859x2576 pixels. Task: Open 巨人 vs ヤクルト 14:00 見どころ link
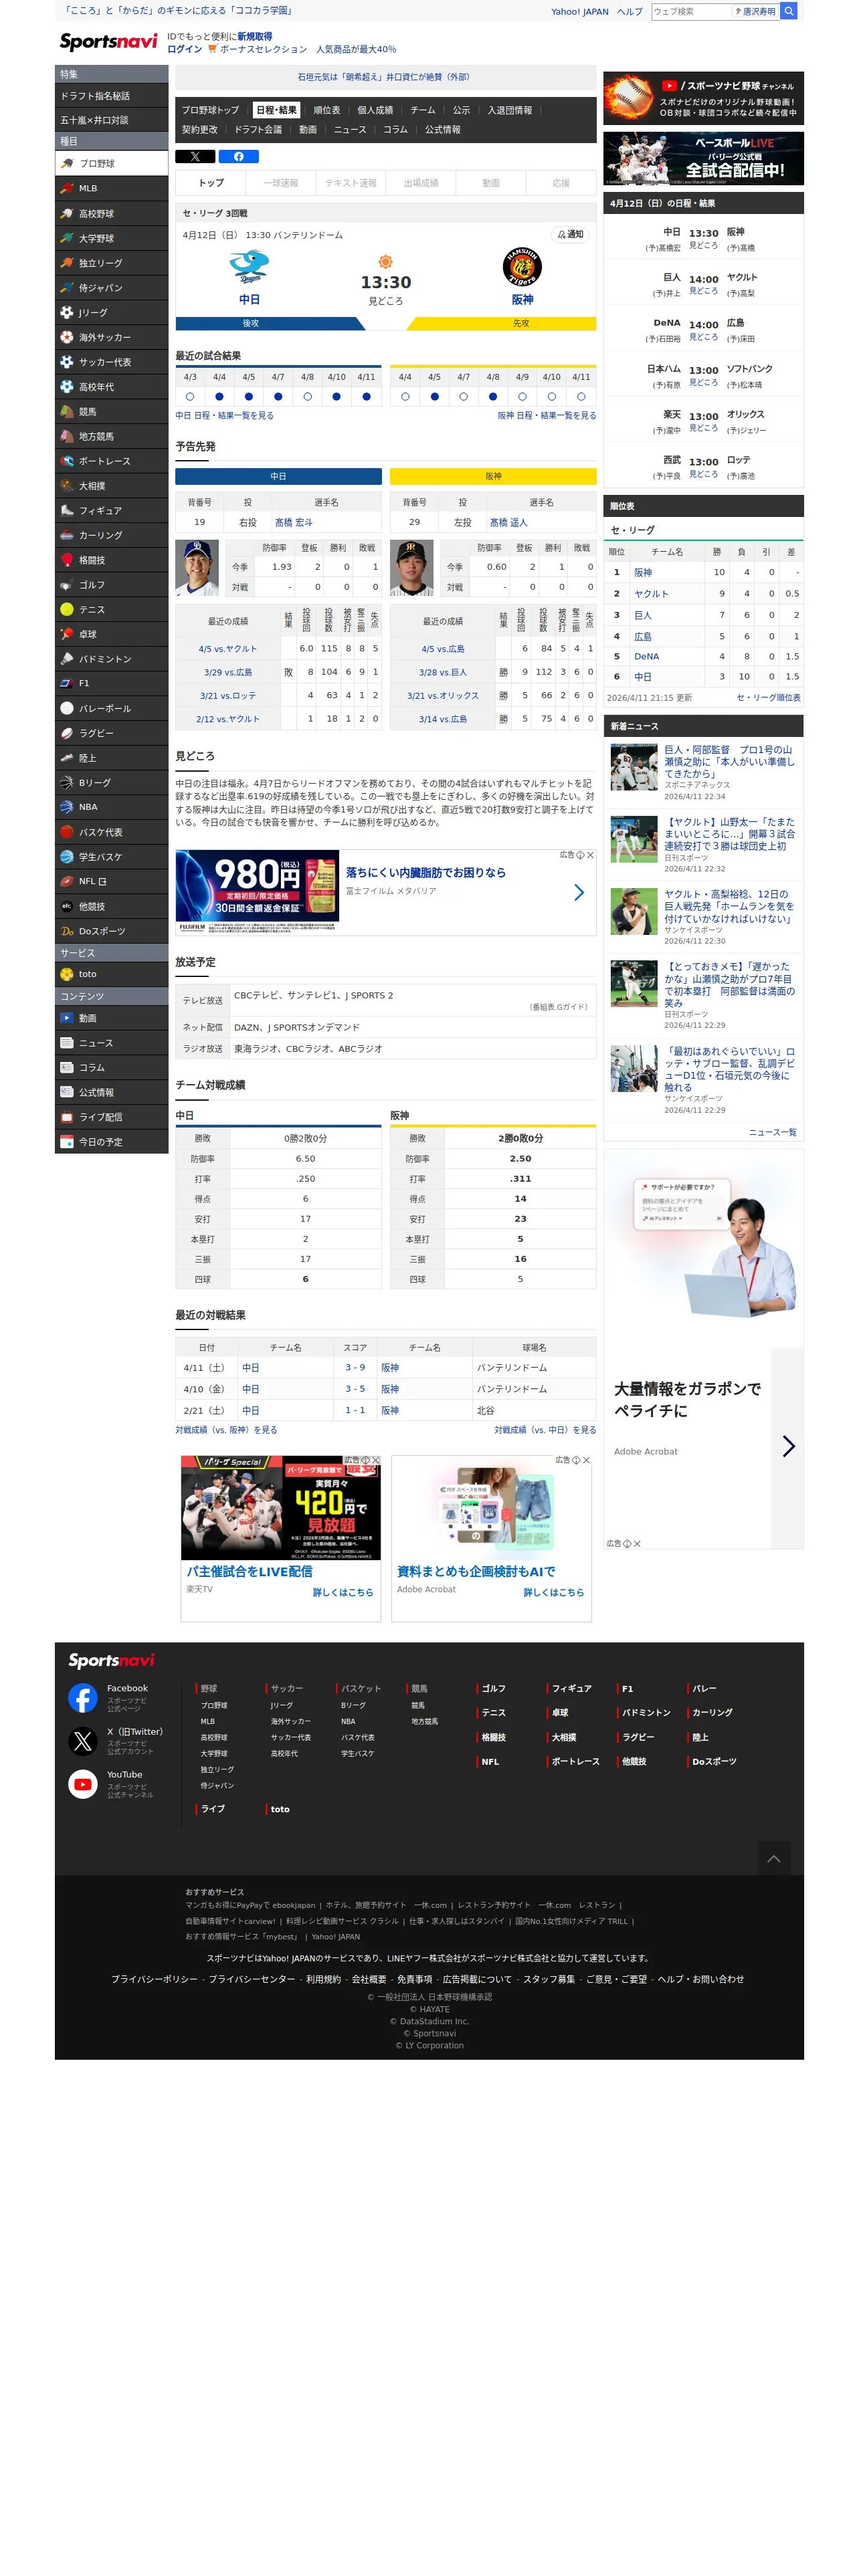[x=703, y=291]
